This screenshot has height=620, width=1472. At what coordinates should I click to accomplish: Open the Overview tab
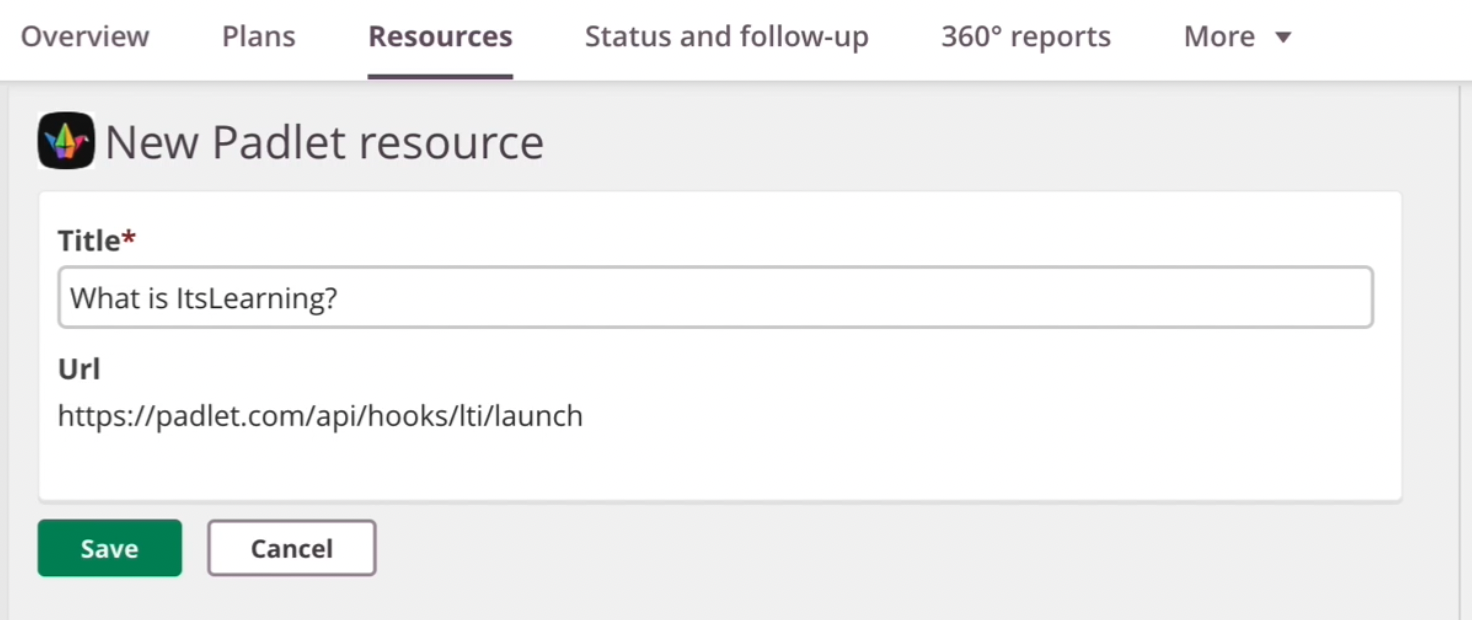[85, 37]
